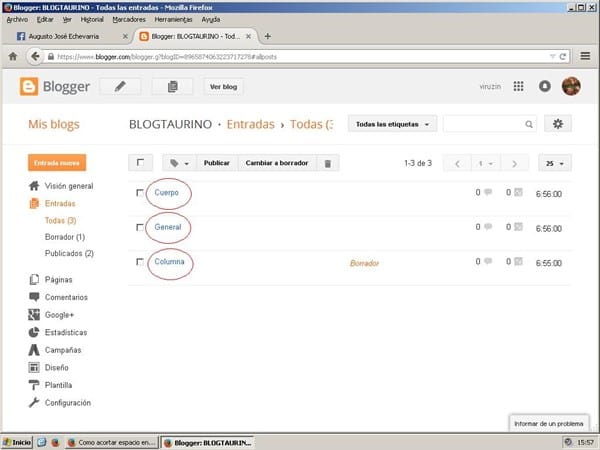Check the General post checkbox
The height and width of the screenshot is (450, 600).
tap(140, 227)
